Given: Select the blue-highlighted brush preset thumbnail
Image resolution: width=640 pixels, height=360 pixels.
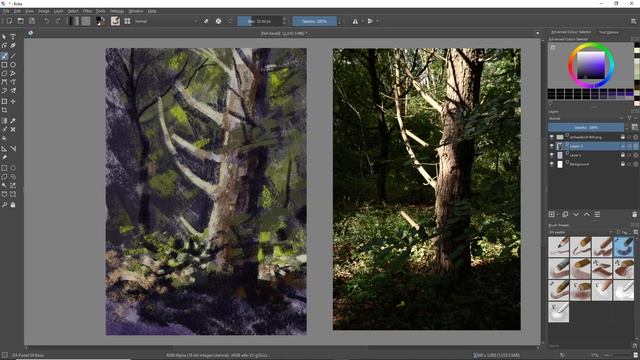Looking at the screenshot, I should [624, 247].
